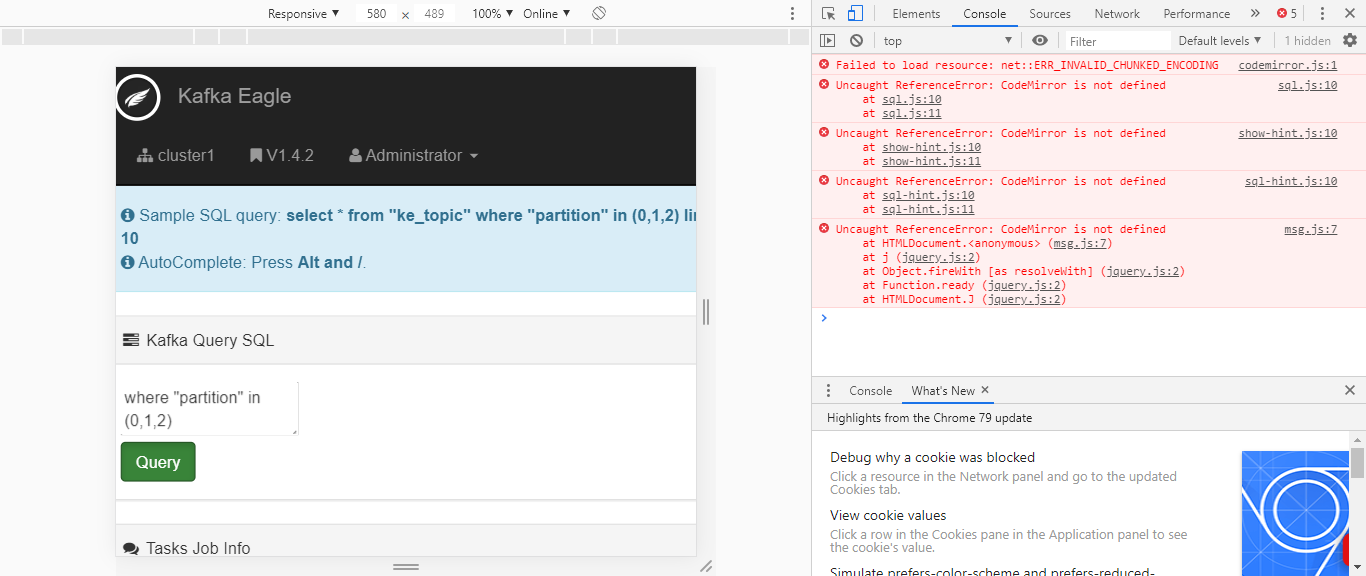The height and width of the screenshot is (576, 1366).
Task: Show more DevTools tabs chevron
Action: point(1255,14)
